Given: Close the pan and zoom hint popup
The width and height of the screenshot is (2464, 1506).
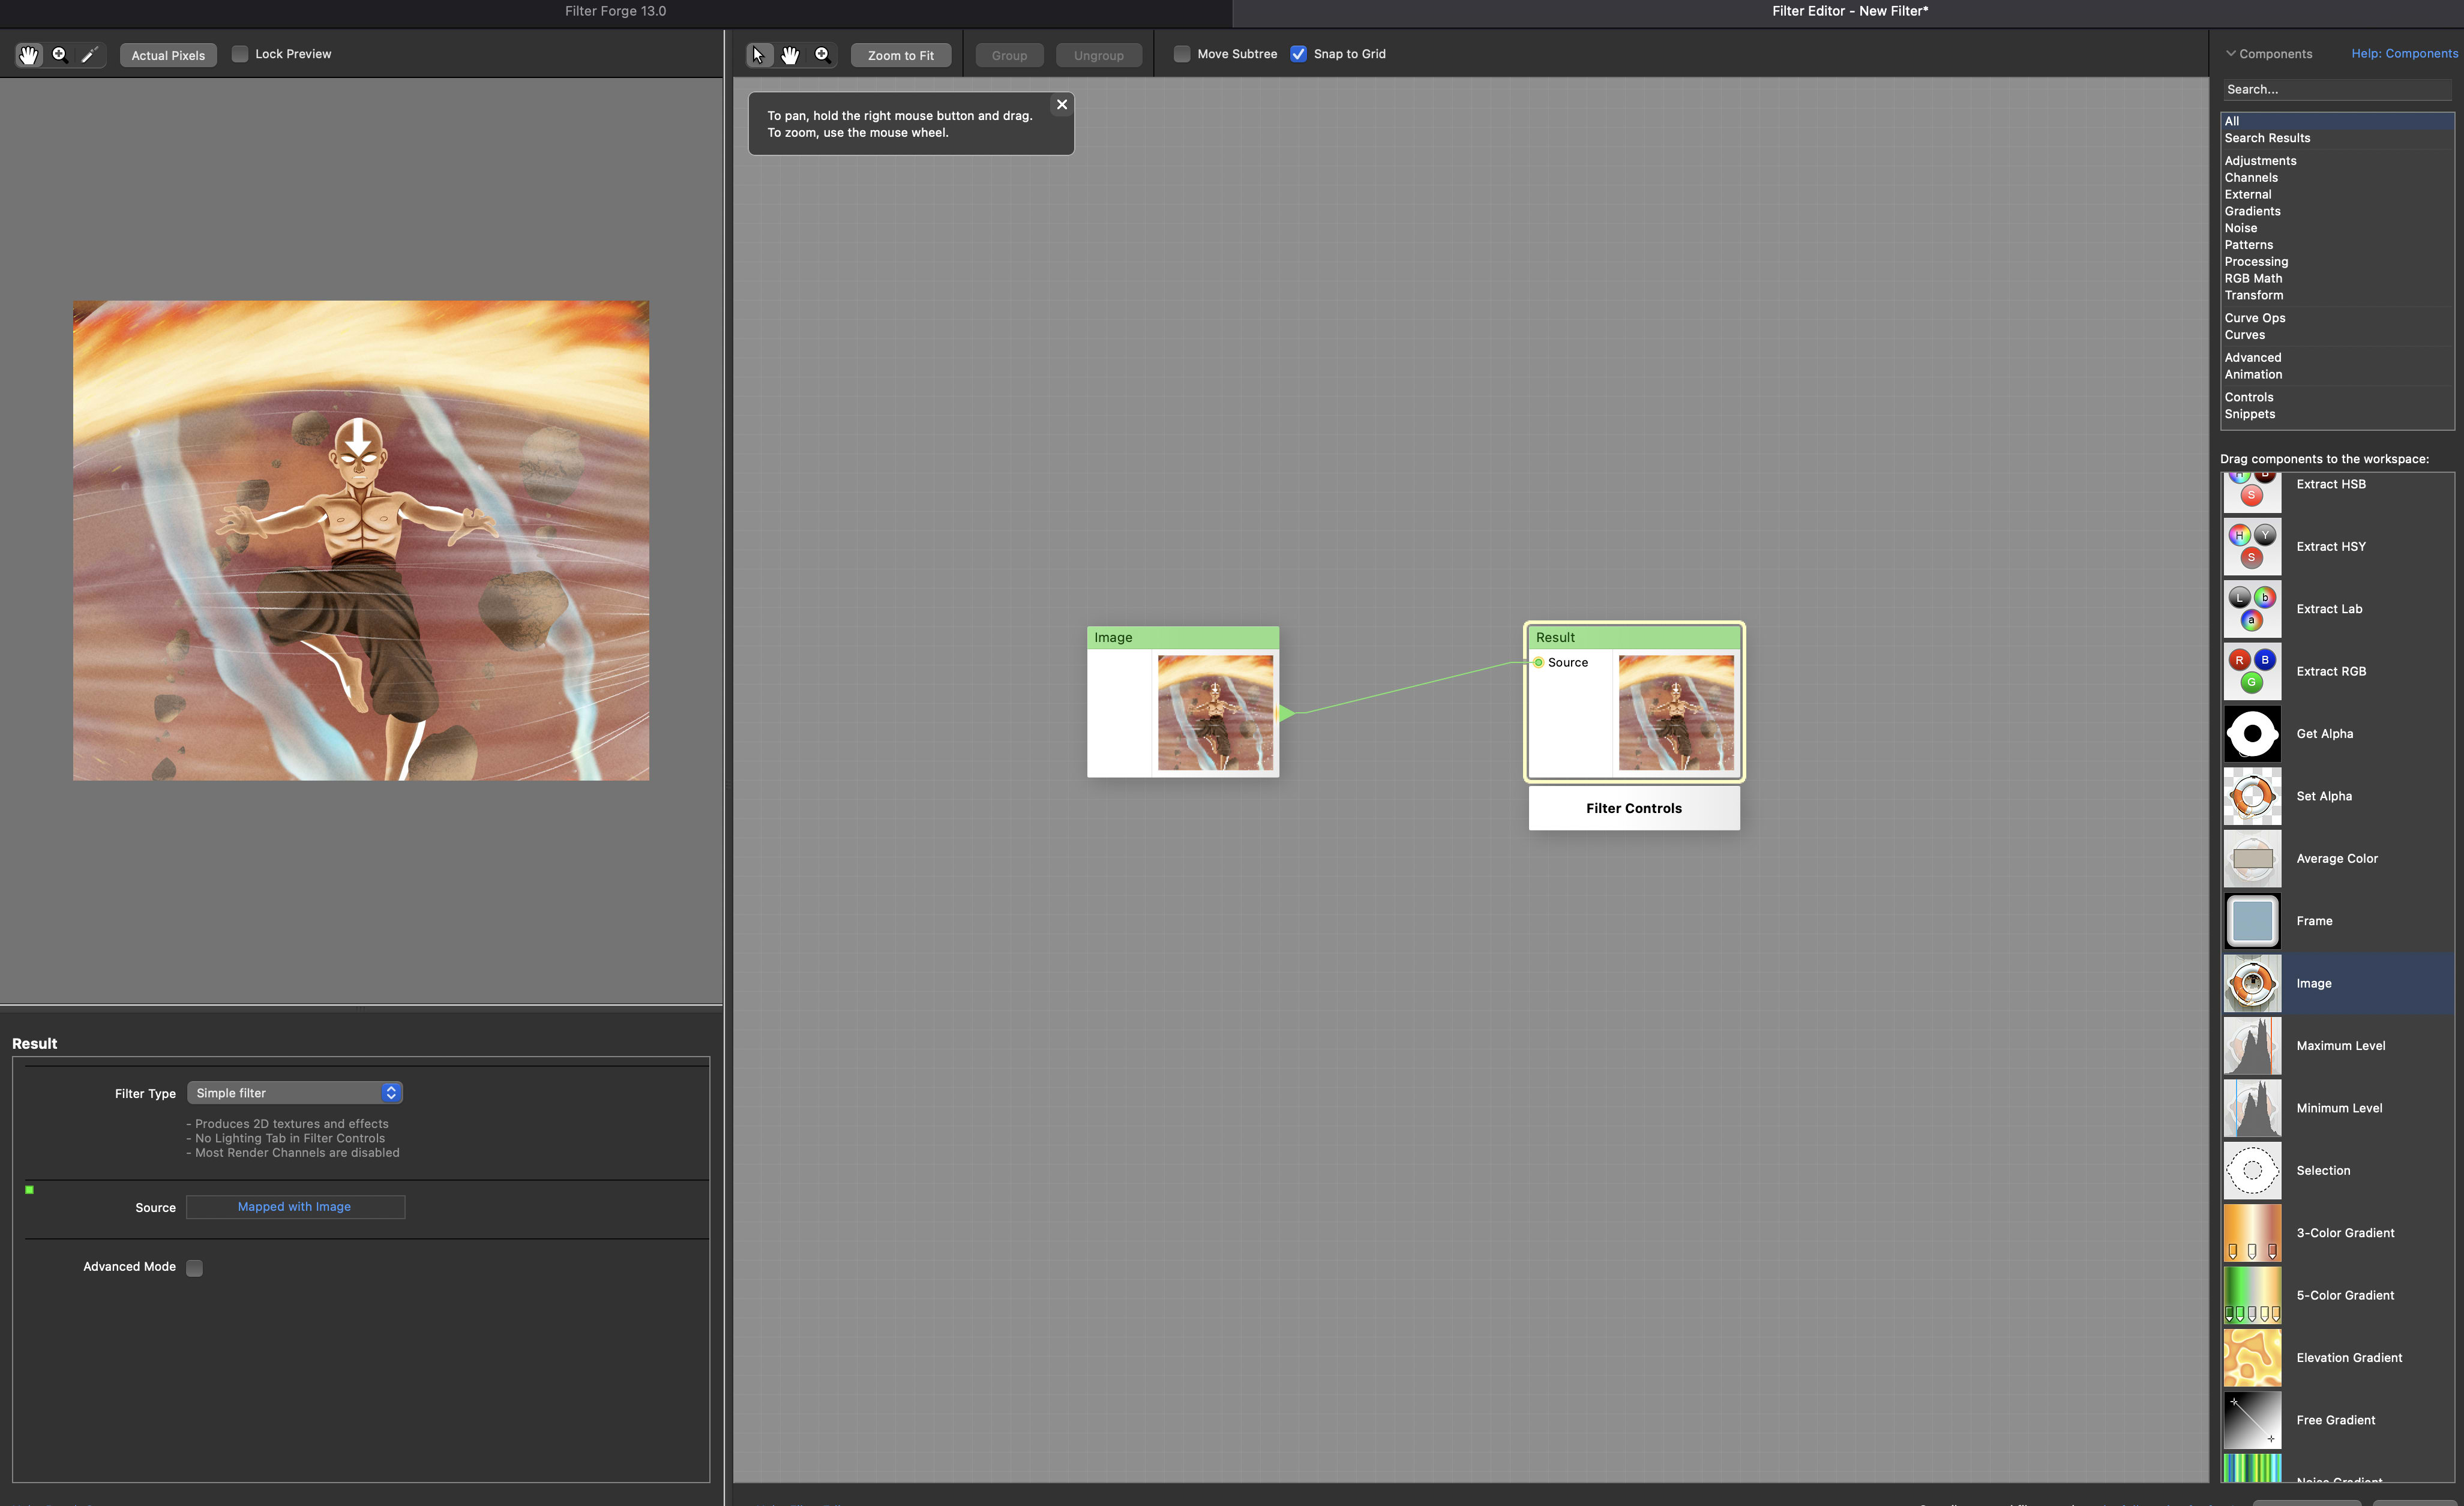Looking at the screenshot, I should (1062, 104).
